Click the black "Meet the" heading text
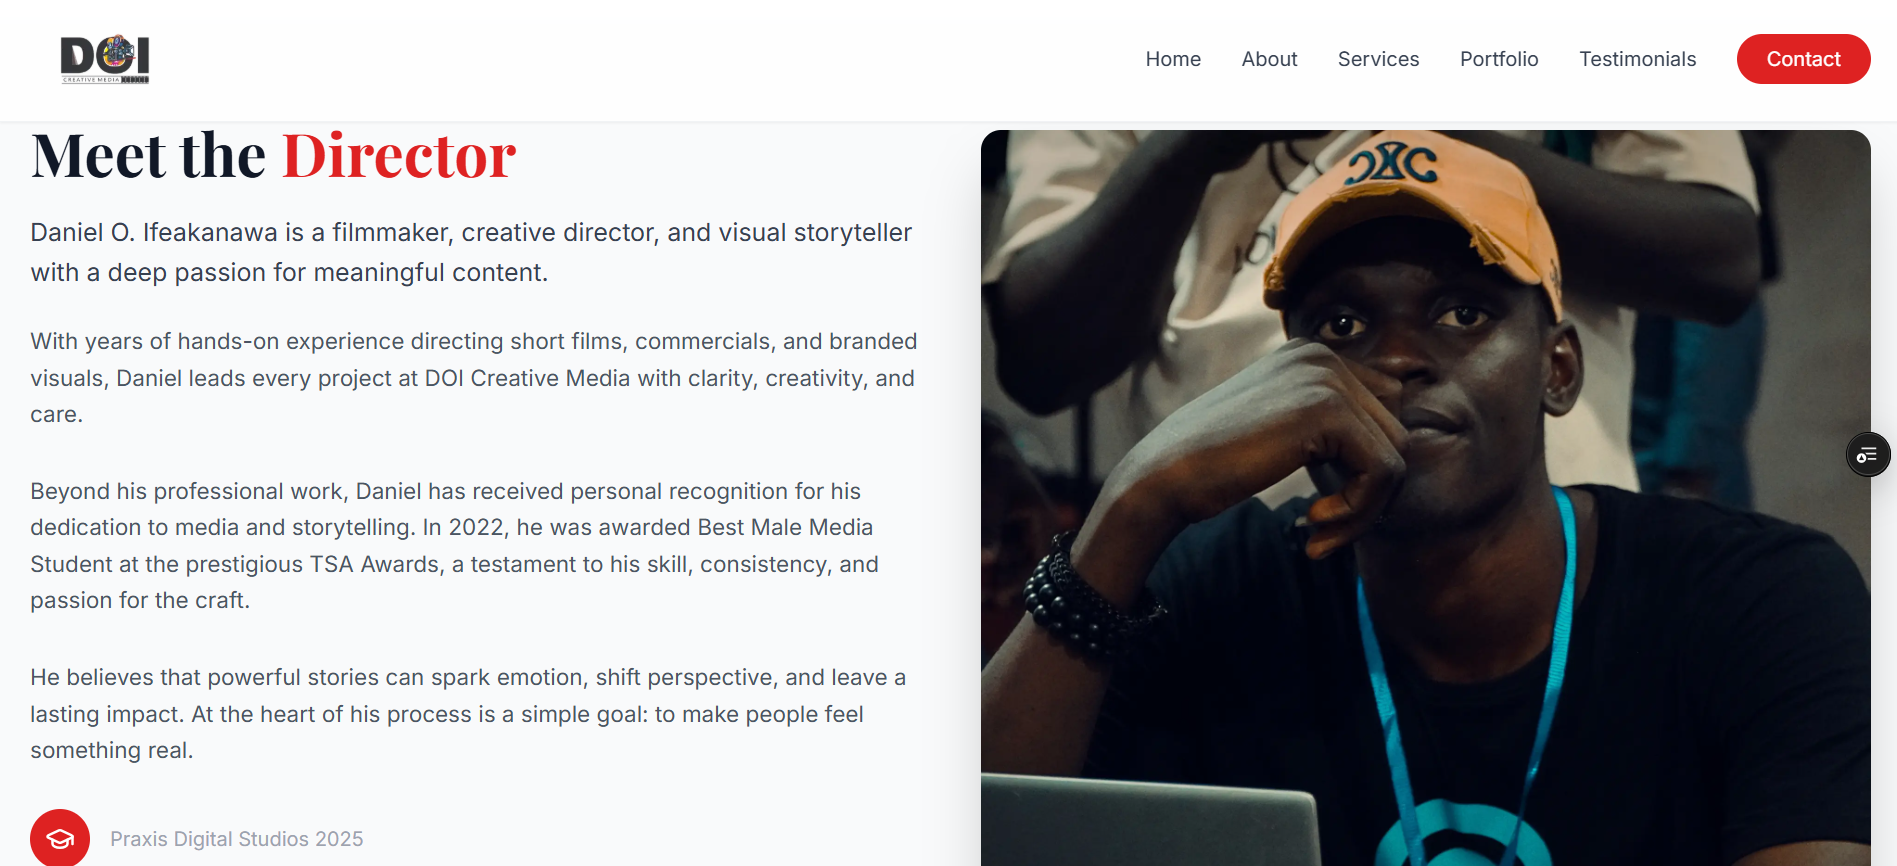The width and height of the screenshot is (1897, 866). [148, 157]
